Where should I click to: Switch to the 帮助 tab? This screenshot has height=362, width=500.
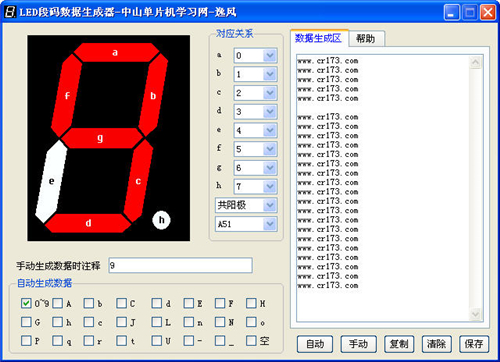click(366, 39)
